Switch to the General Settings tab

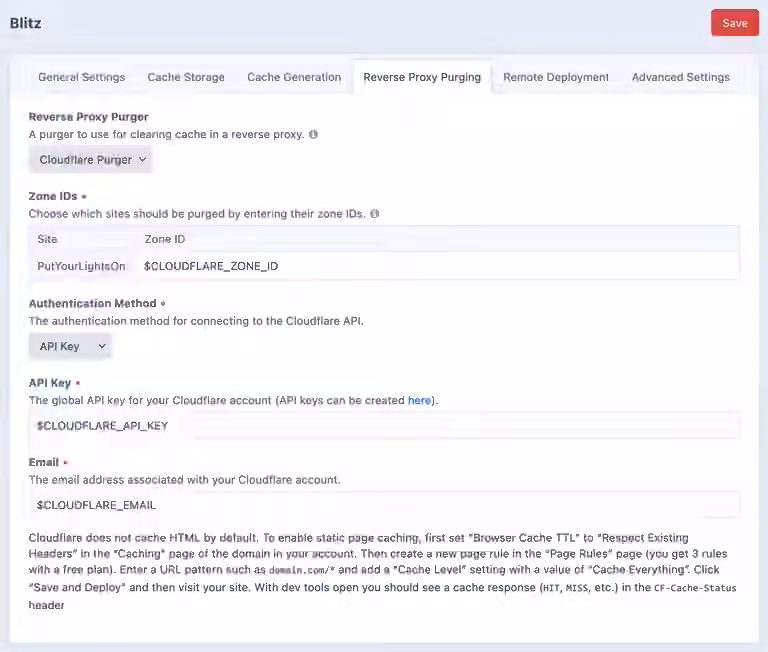[82, 77]
